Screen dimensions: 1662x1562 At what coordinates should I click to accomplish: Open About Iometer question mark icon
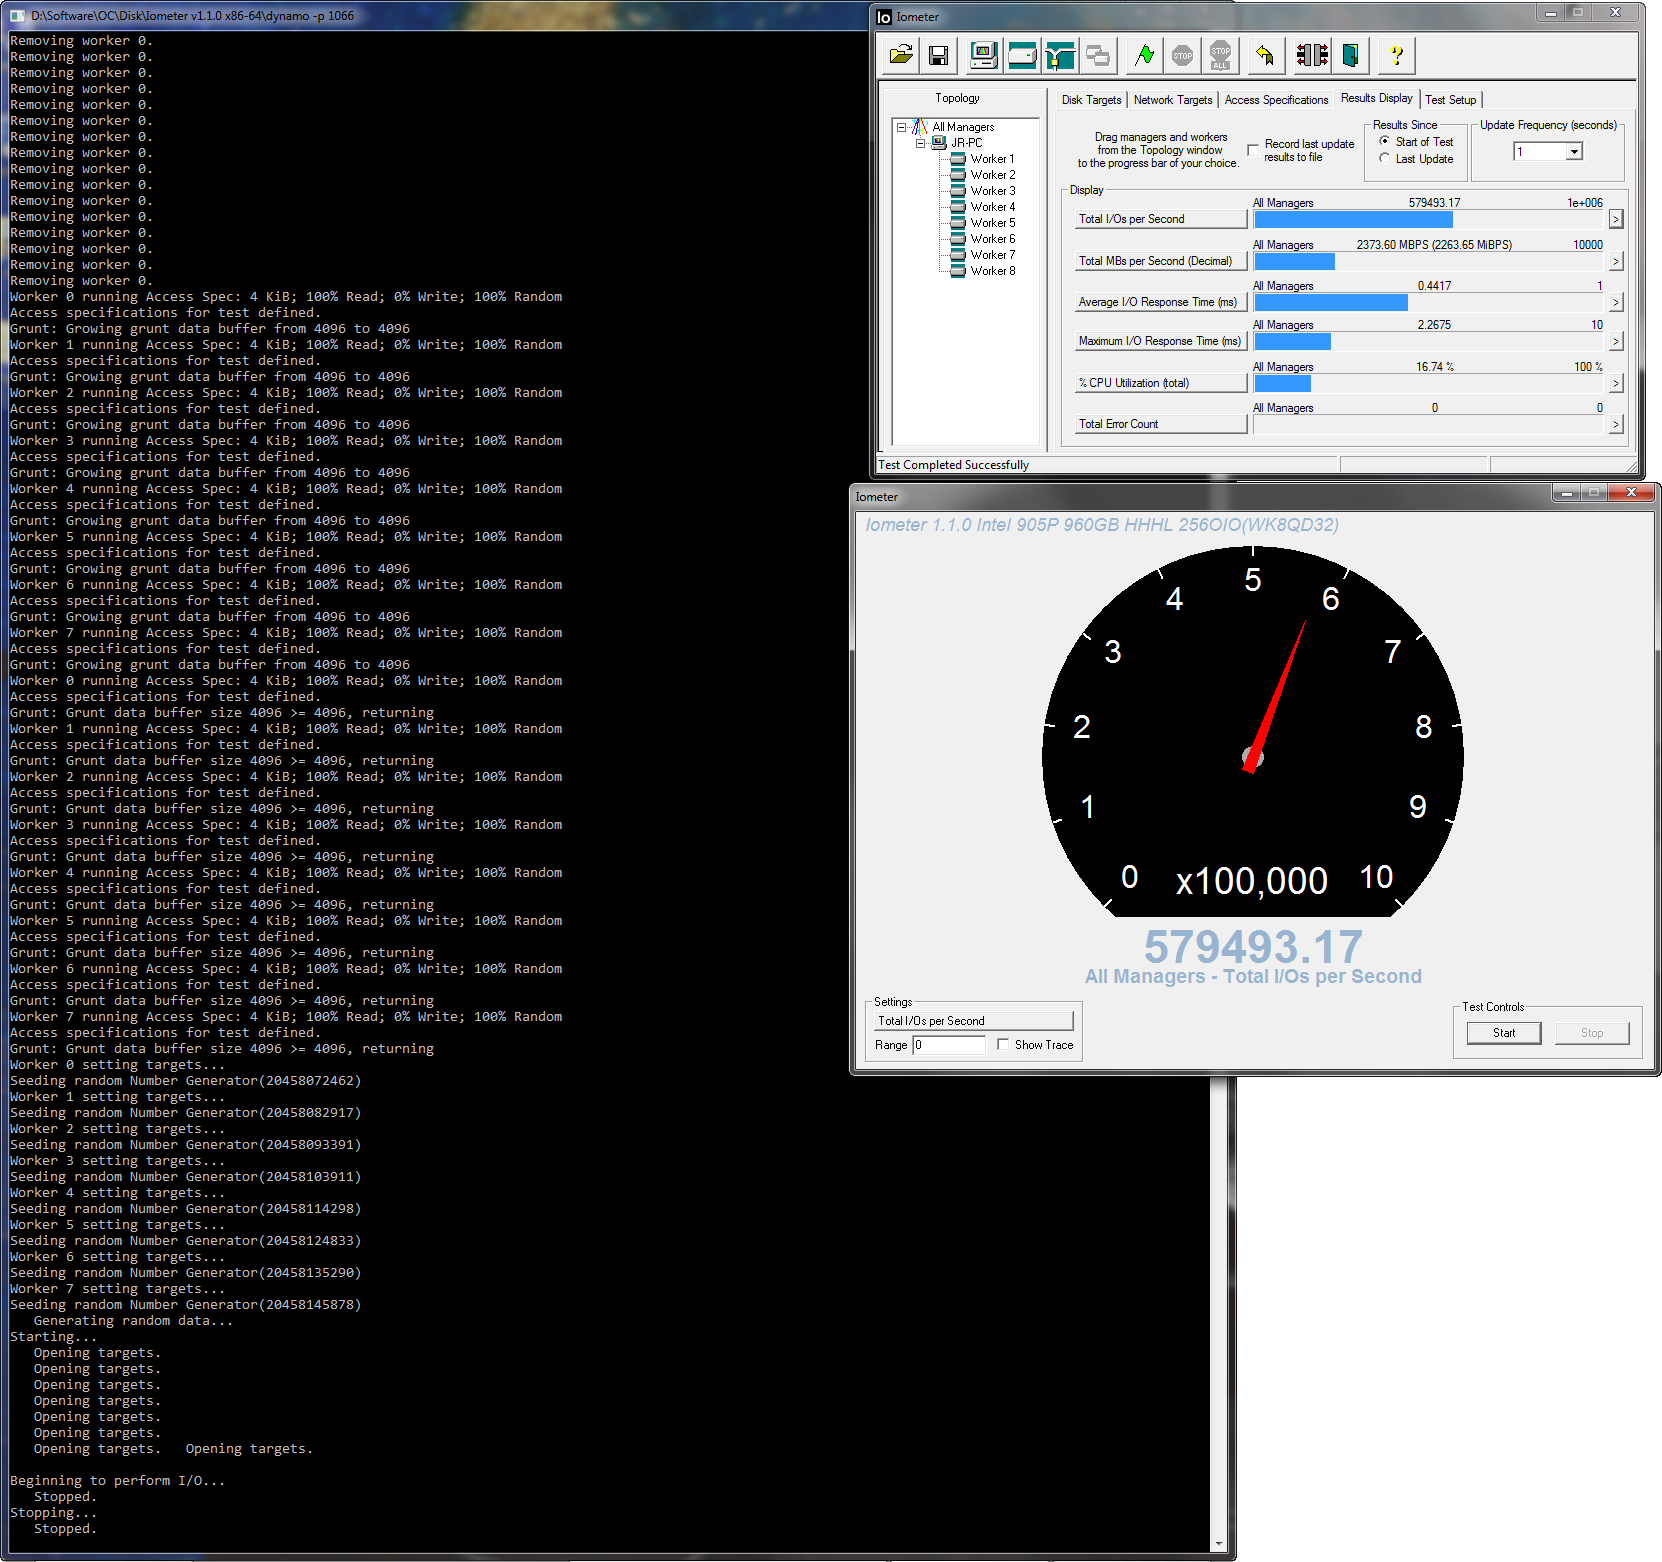(x=1396, y=55)
